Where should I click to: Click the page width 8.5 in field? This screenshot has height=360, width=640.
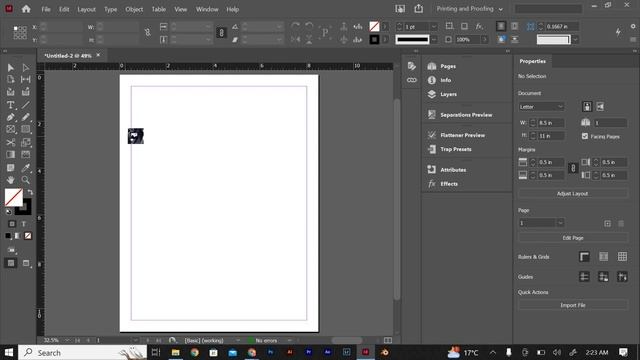click(x=551, y=122)
